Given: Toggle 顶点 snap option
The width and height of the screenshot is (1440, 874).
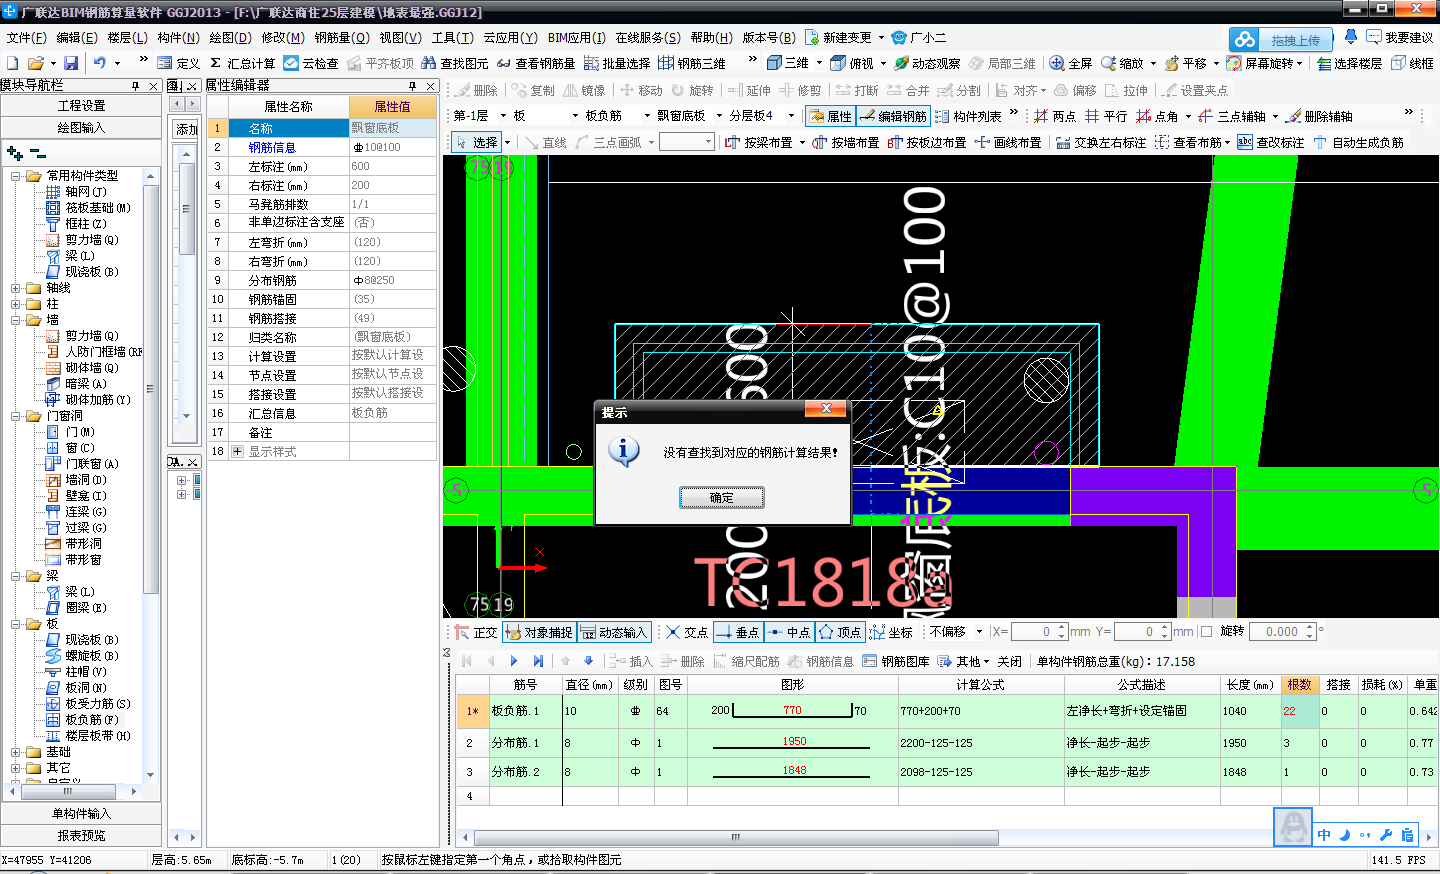Looking at the screenshot, I should click(840, 632).
